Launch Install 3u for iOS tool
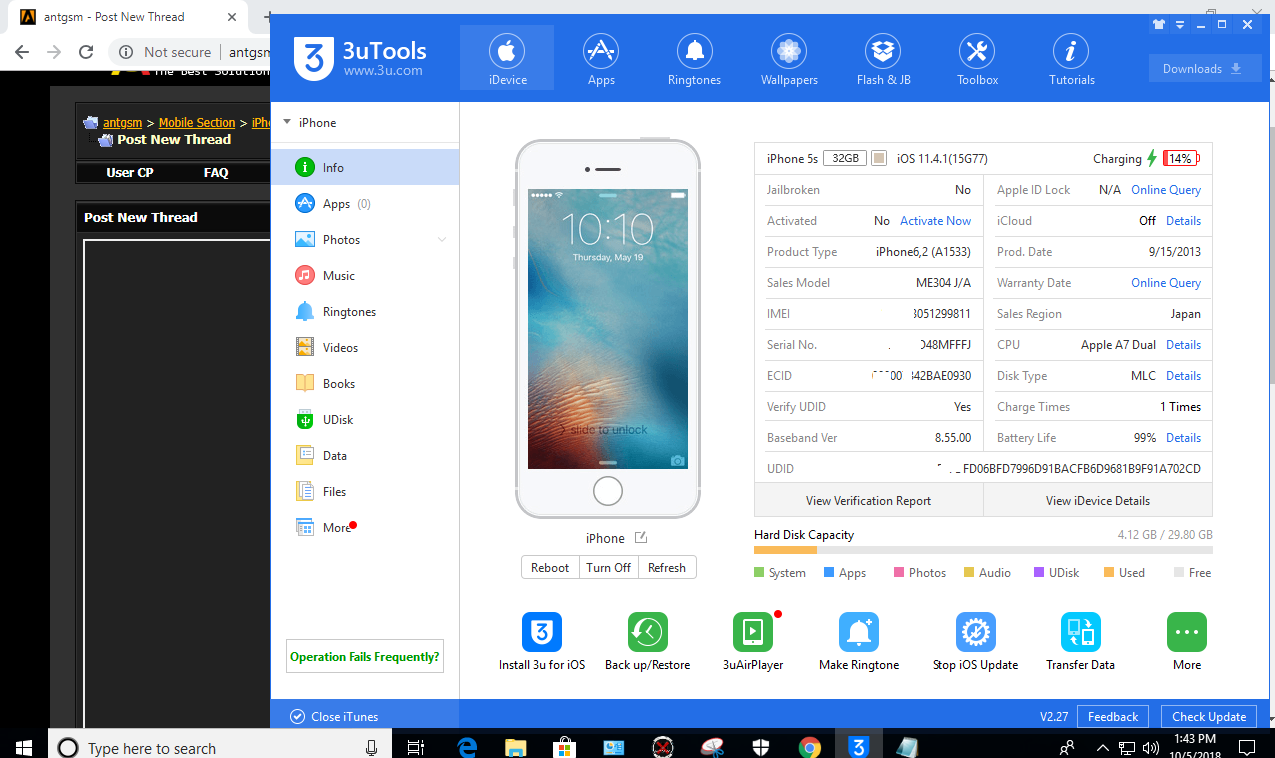 [x=542, y=642]
